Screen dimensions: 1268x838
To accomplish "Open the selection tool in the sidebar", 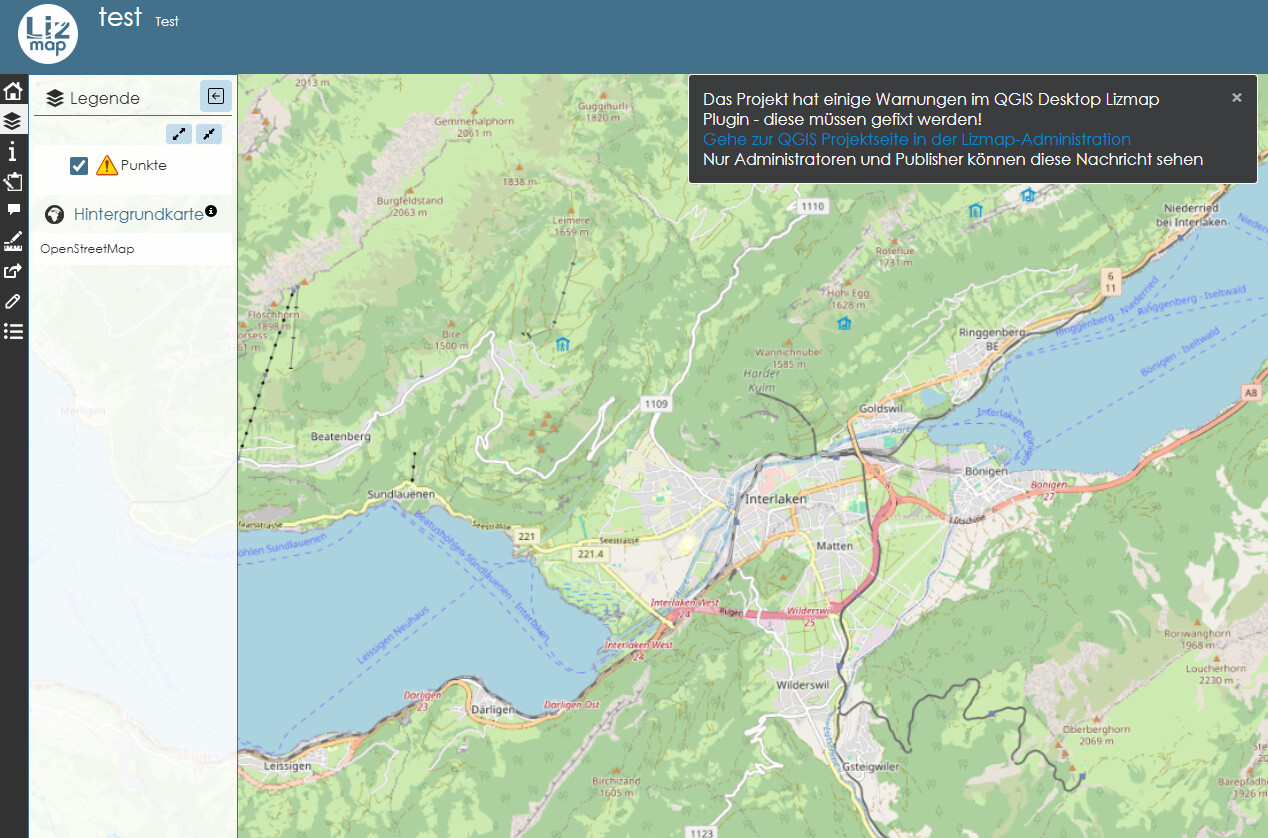I will tap(13, 181).
